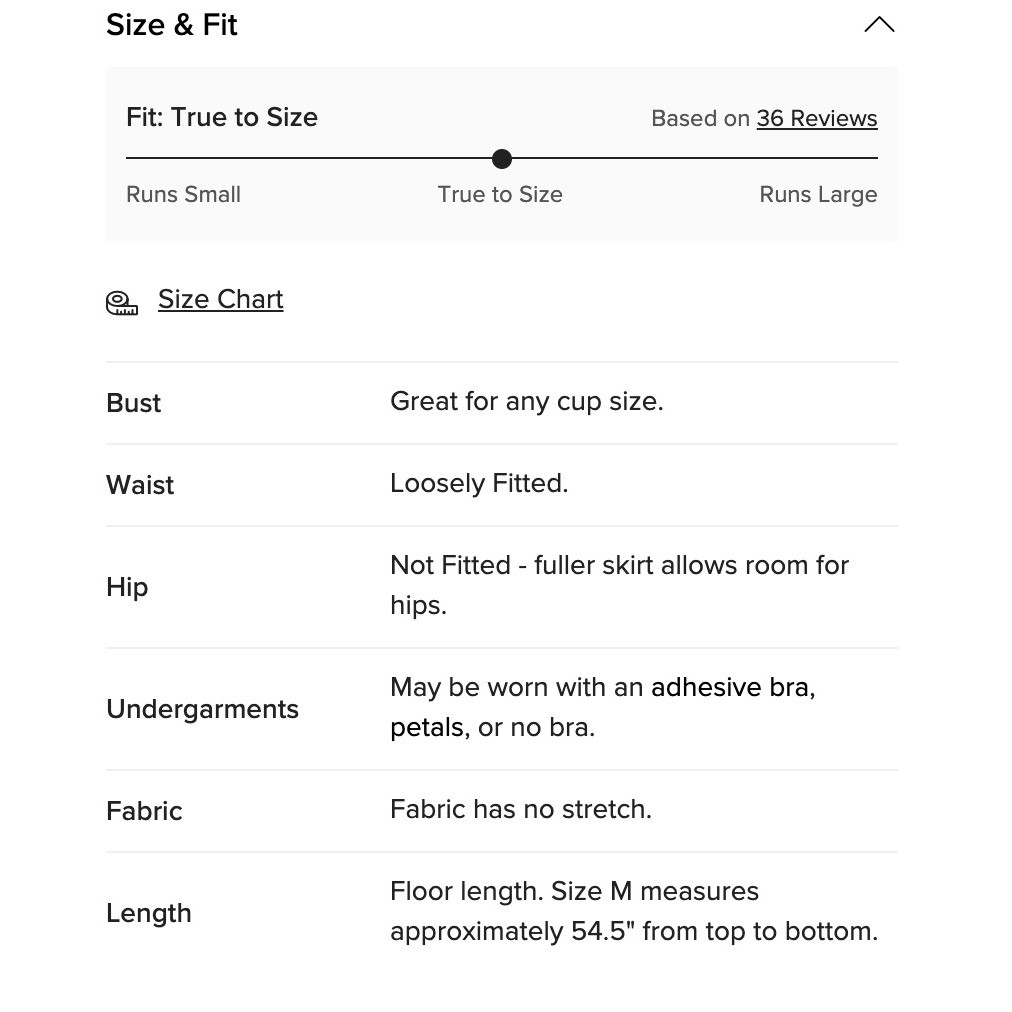1012x1012 pixels.
Task: Click the Runs Small label
Action: click(x=183, y=194)
